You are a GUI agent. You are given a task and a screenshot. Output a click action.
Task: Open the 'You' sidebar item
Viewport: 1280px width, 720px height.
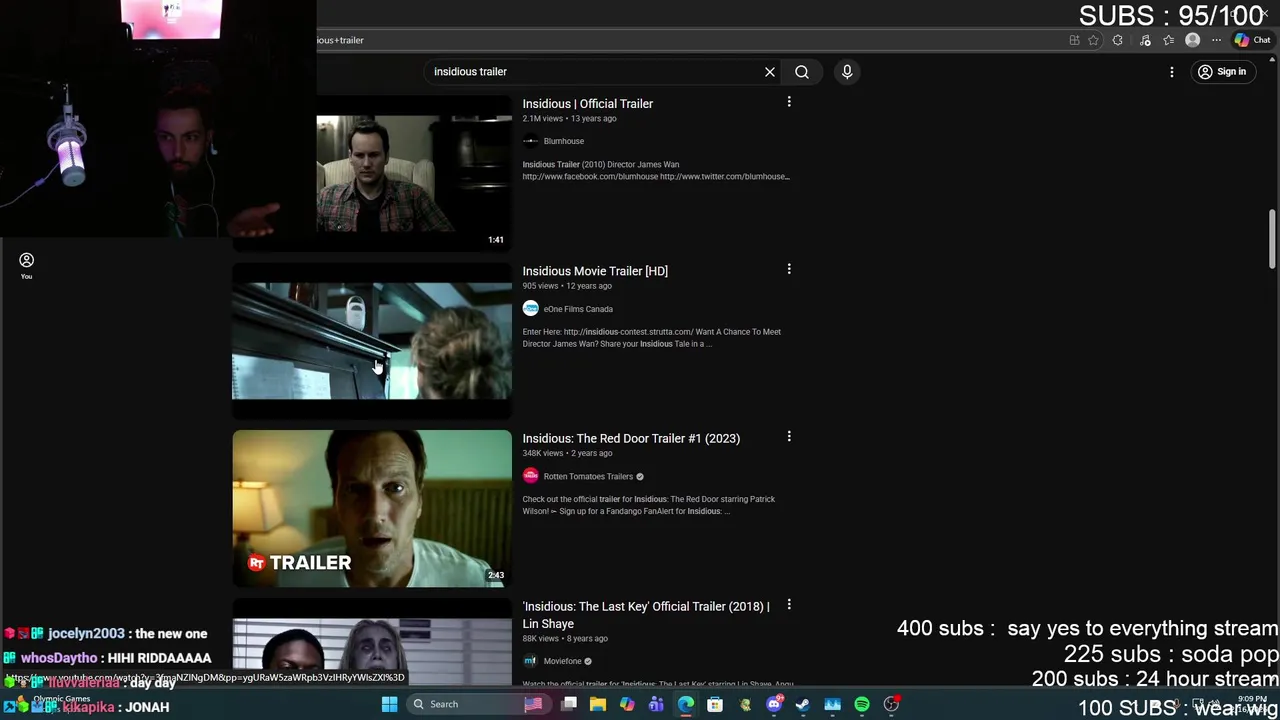coord(26,266)
